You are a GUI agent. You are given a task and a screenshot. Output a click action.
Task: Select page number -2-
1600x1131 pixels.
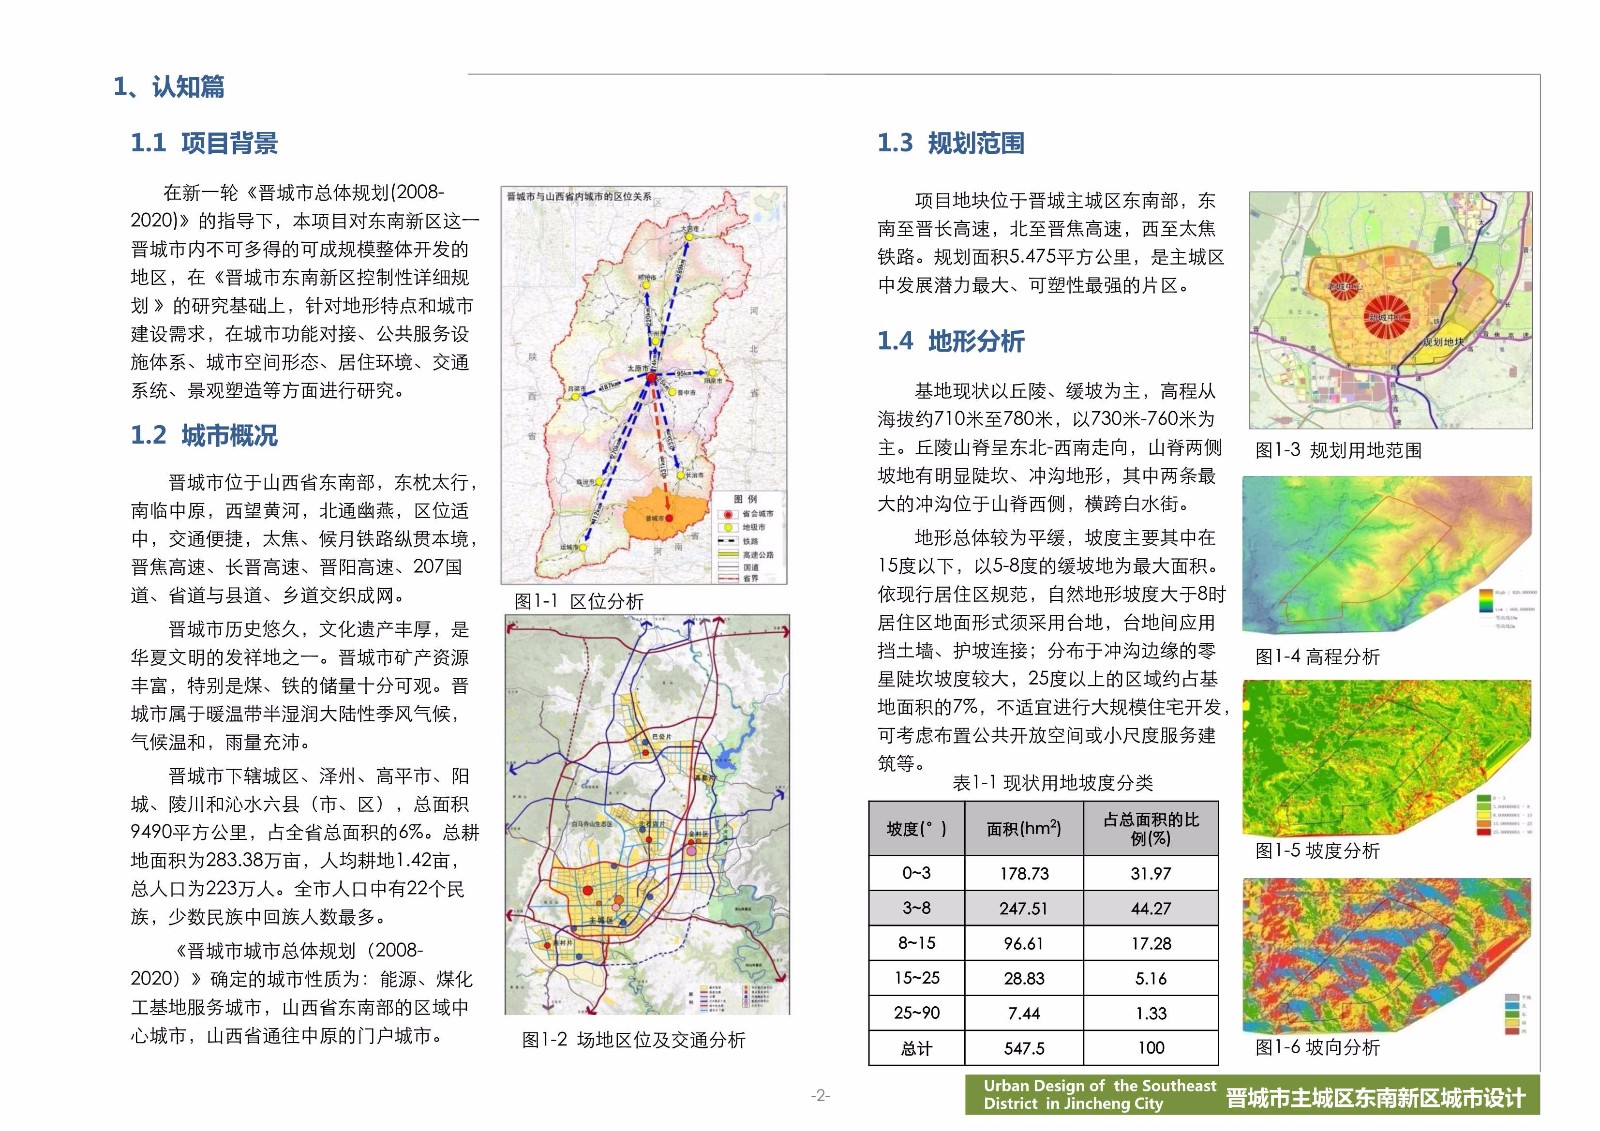pyautogui.click(x=820, y=1095)
